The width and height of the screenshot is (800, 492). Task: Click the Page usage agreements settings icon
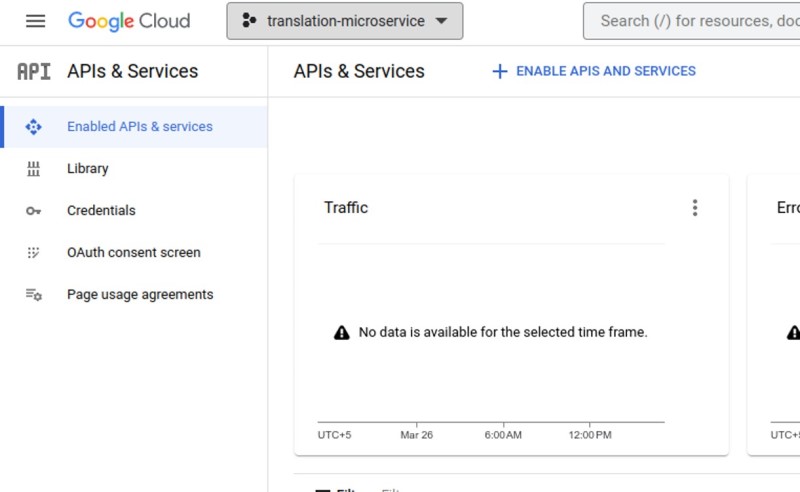pyautogui.click(x=34, y=294)
